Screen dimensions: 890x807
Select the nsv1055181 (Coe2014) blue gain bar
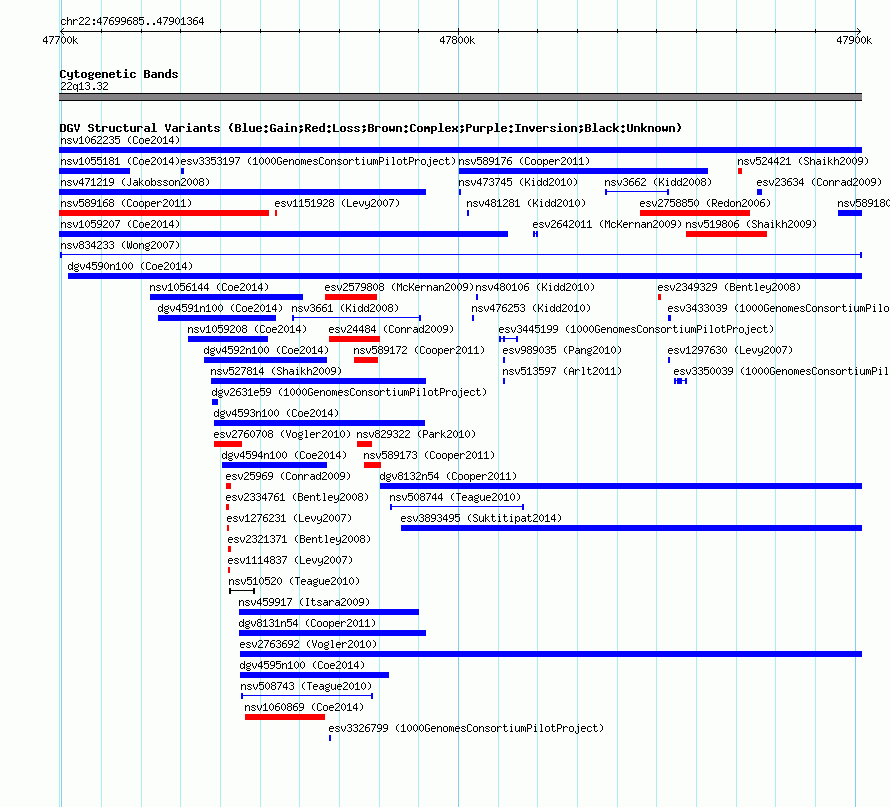tap(94, 171)
